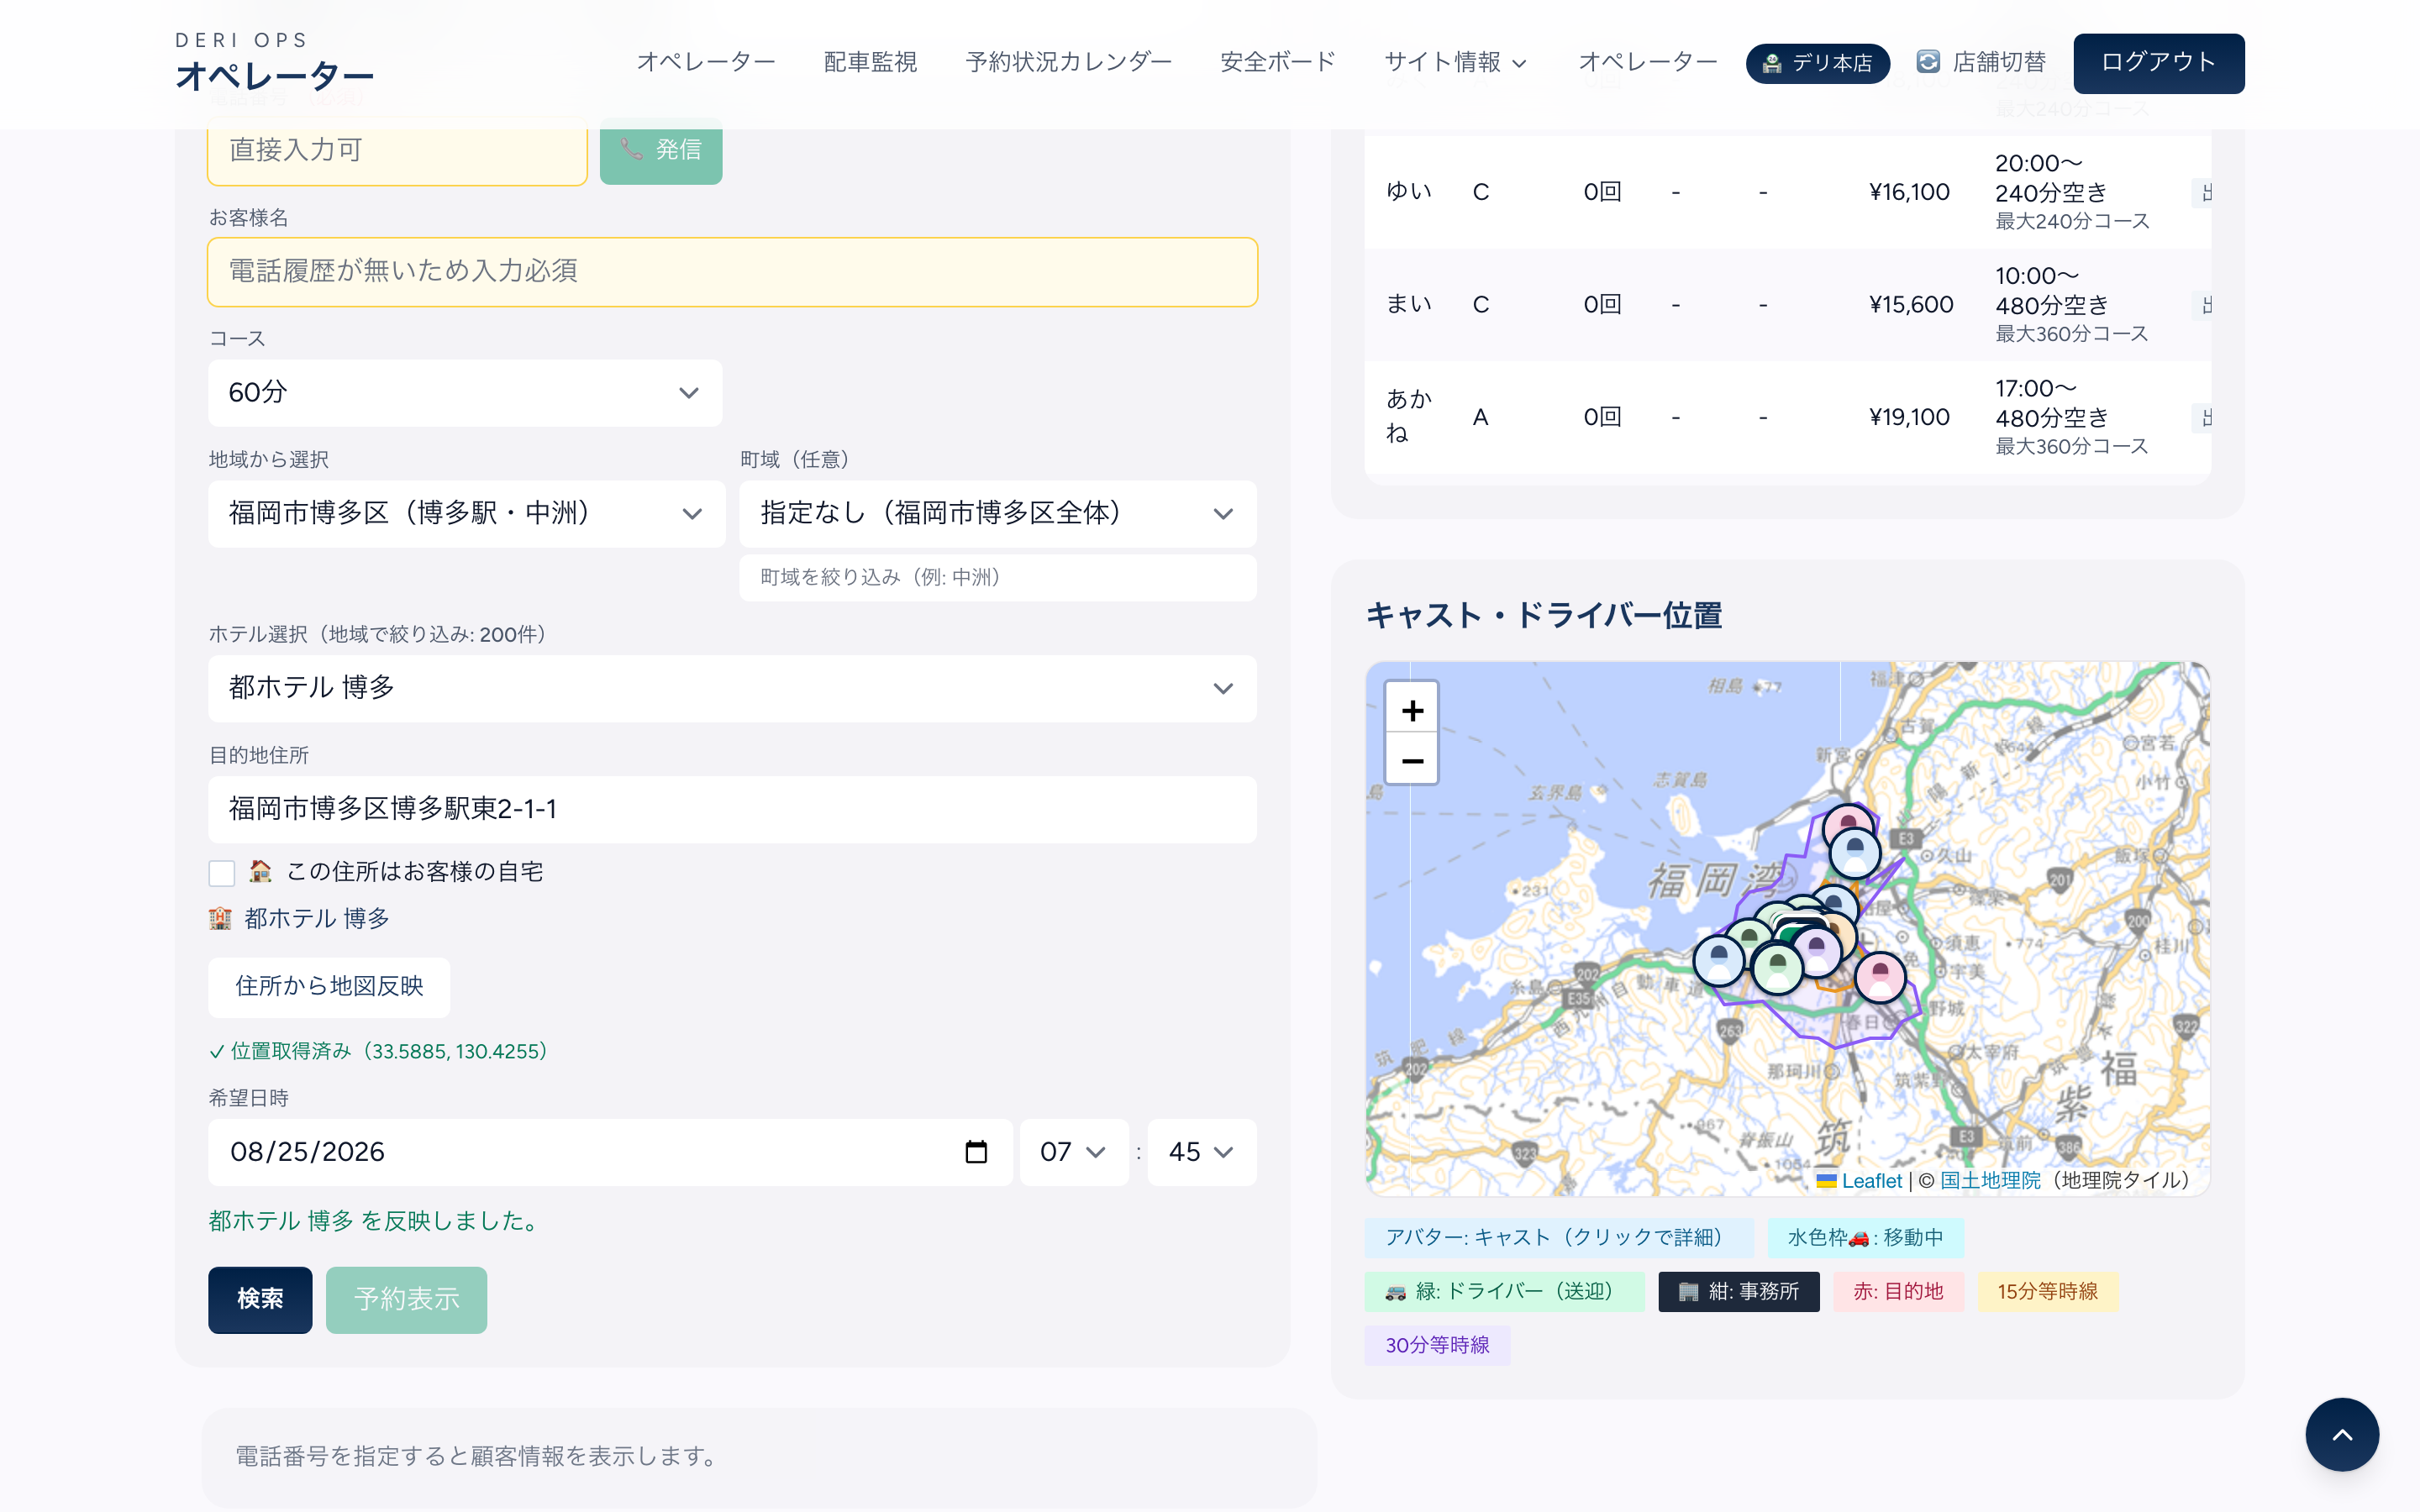Zoom out on the cast map
Image resolution: width=2420 pixels, height=1512 pixels.
pos(1411,759)
